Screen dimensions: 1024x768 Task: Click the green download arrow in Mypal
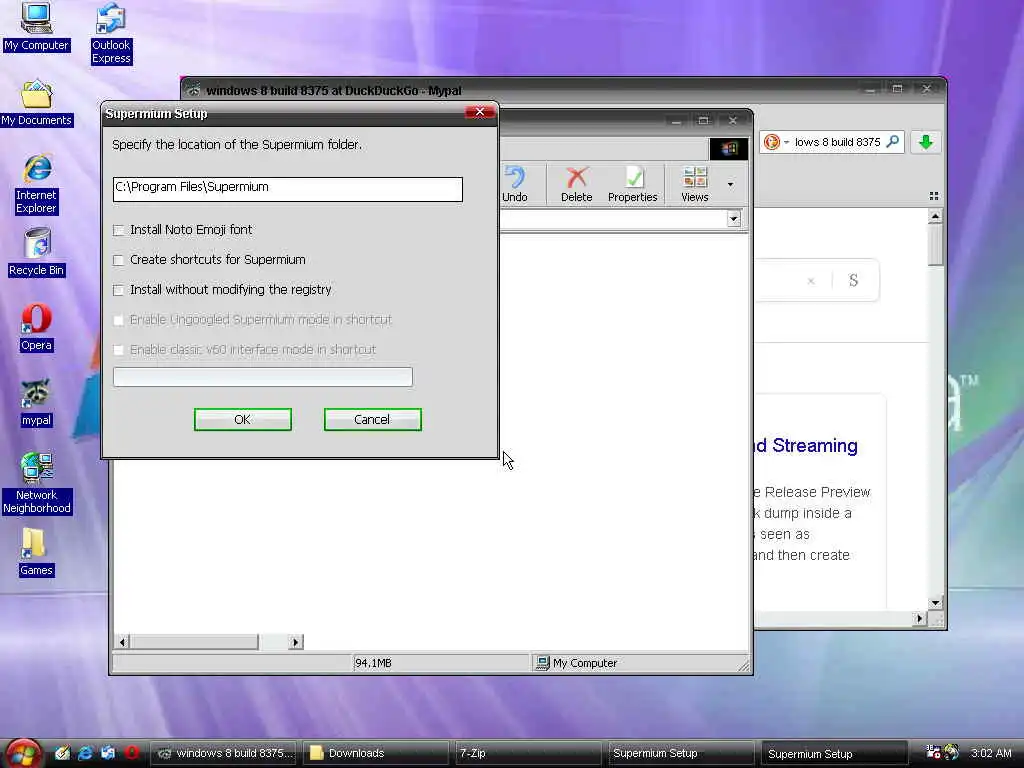pos(925,142)
